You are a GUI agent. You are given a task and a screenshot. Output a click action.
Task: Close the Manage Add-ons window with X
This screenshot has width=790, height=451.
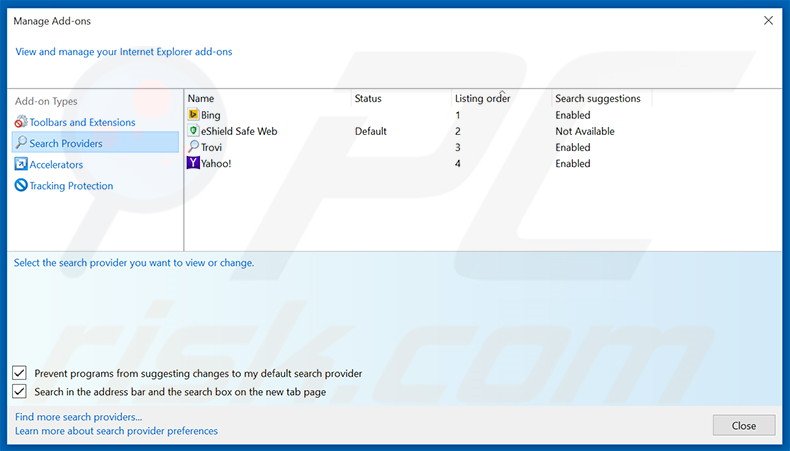pos(768,21)
